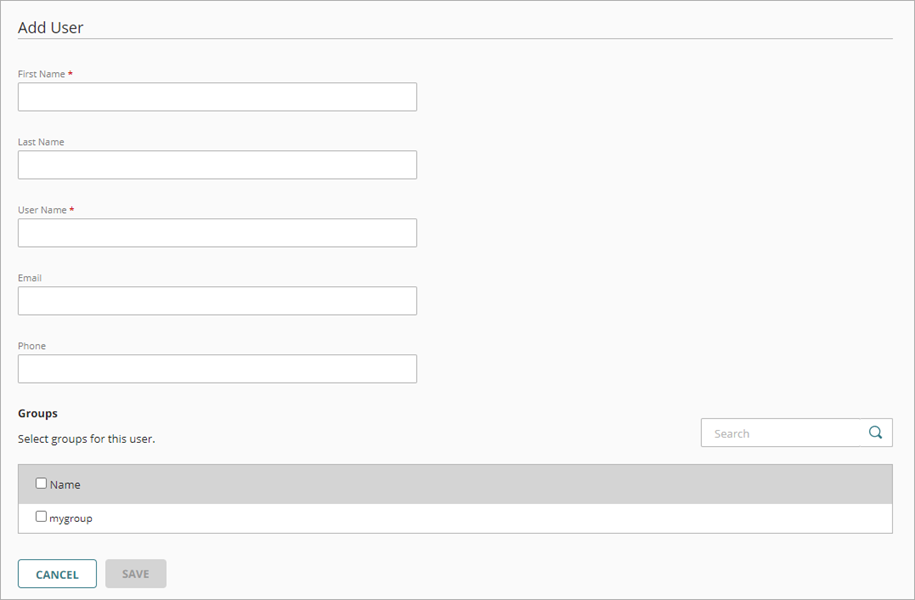Click the SAVE button
This screenshot has height=600, width=915.
[135, 574]
